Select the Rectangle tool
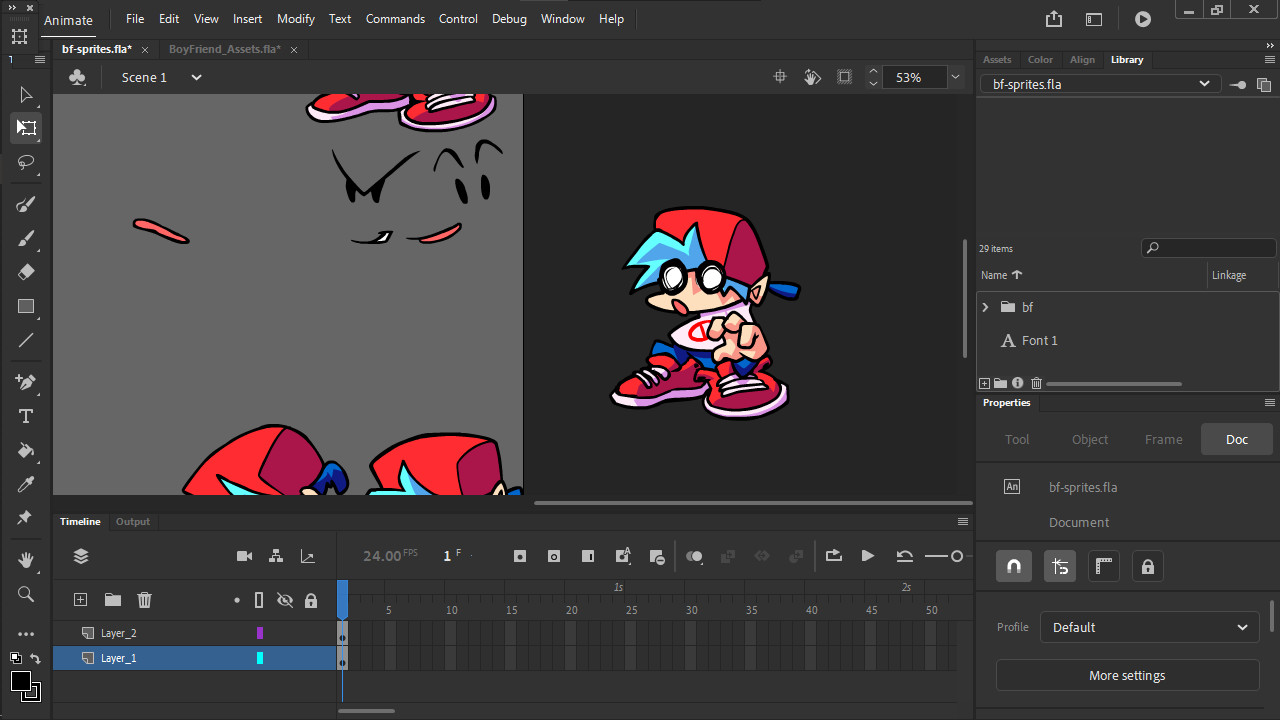 26,307
